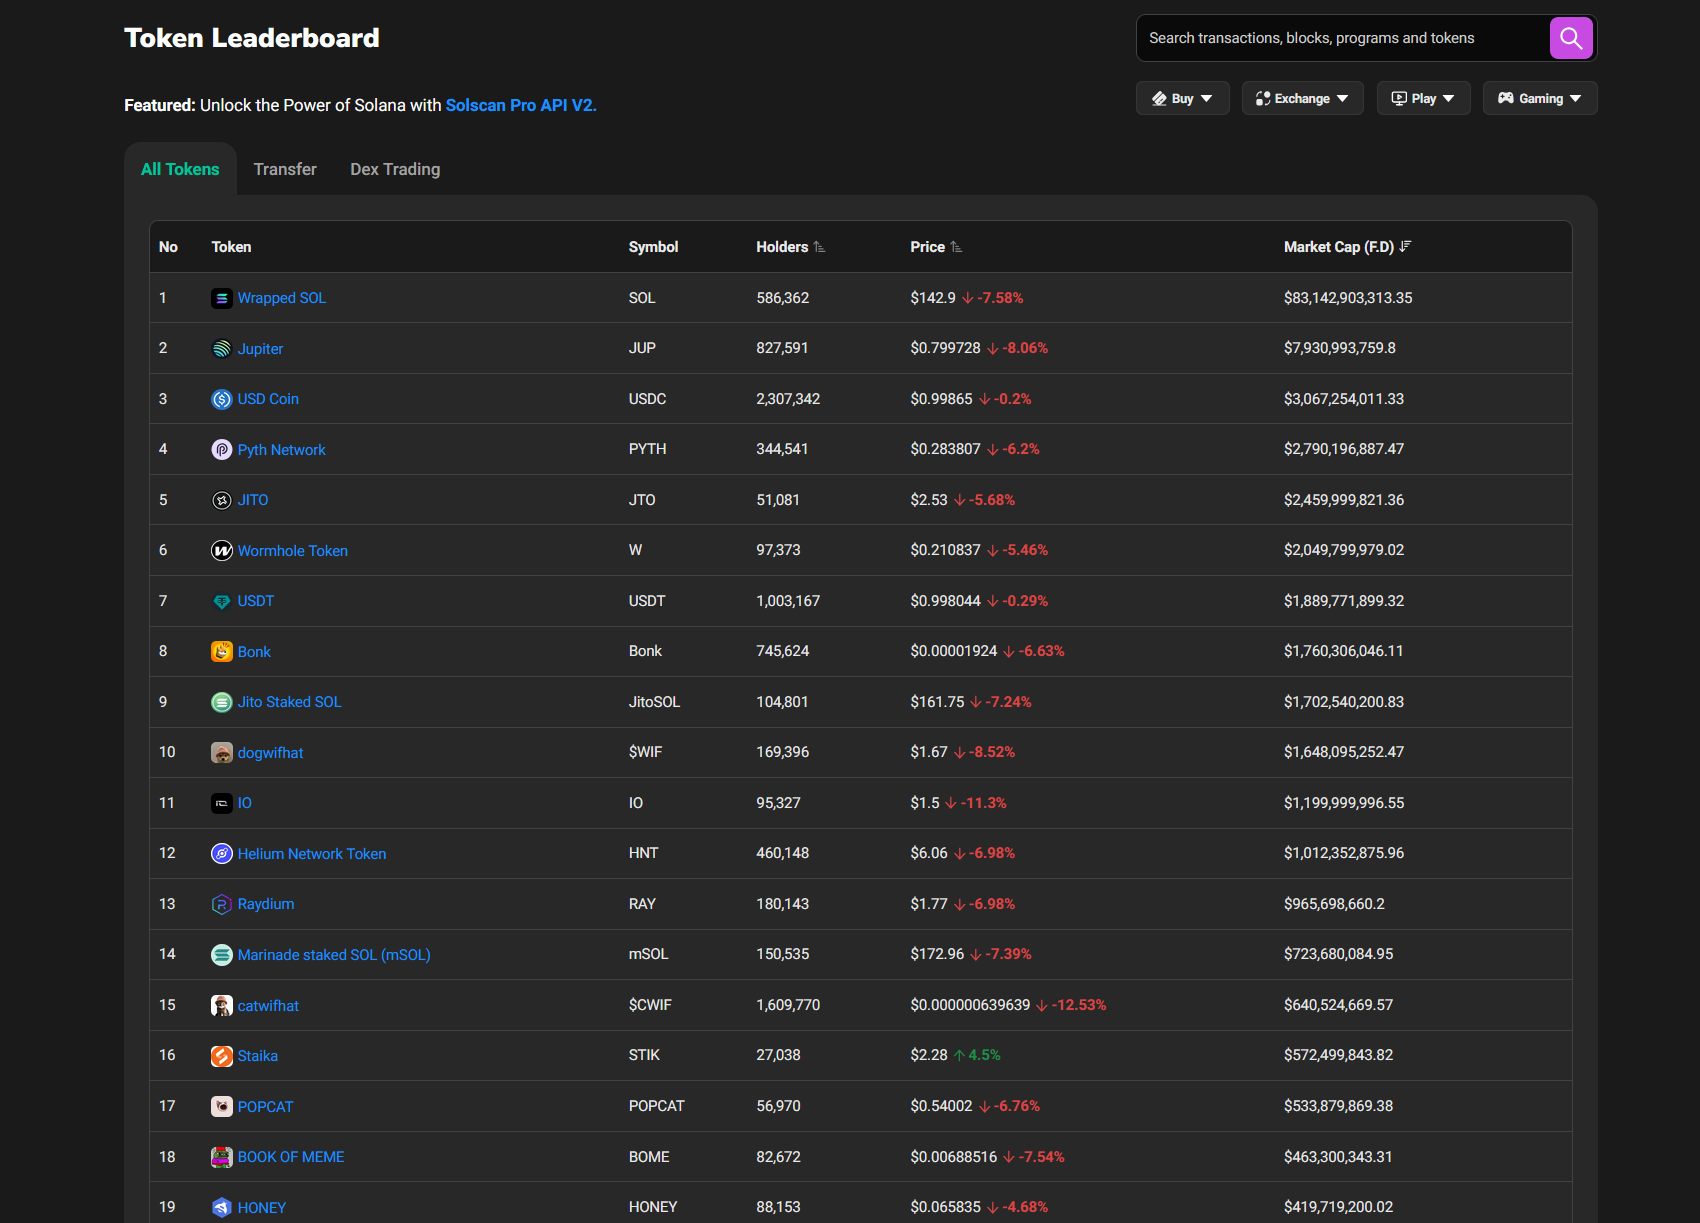Sort by Holders using sort icon
Image resolution: width=1700 pixels, height=1223 pixels.
click(x=819, y=247)
